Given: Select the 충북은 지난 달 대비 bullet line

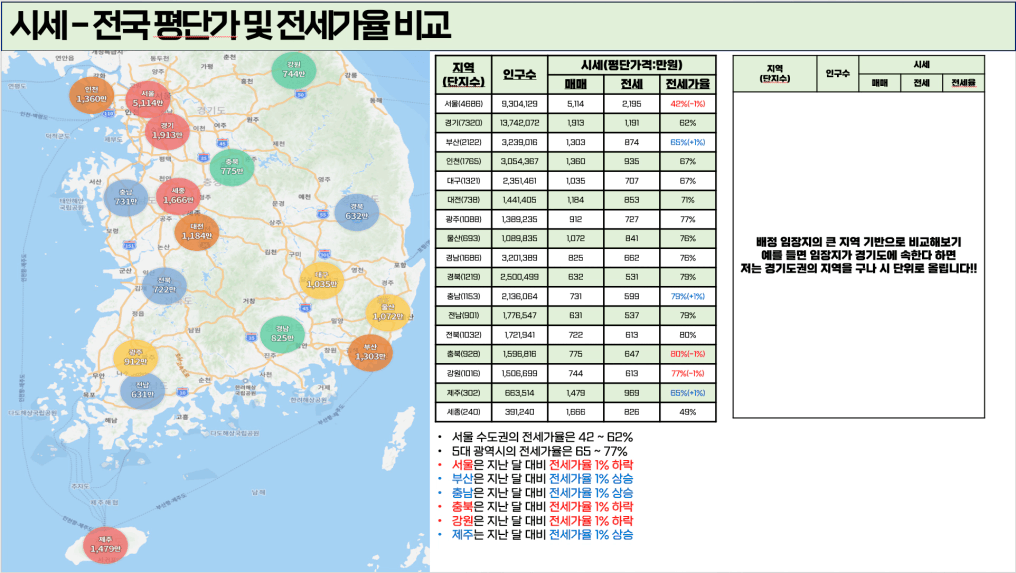Looking at the screenshot, I should 542,506.
